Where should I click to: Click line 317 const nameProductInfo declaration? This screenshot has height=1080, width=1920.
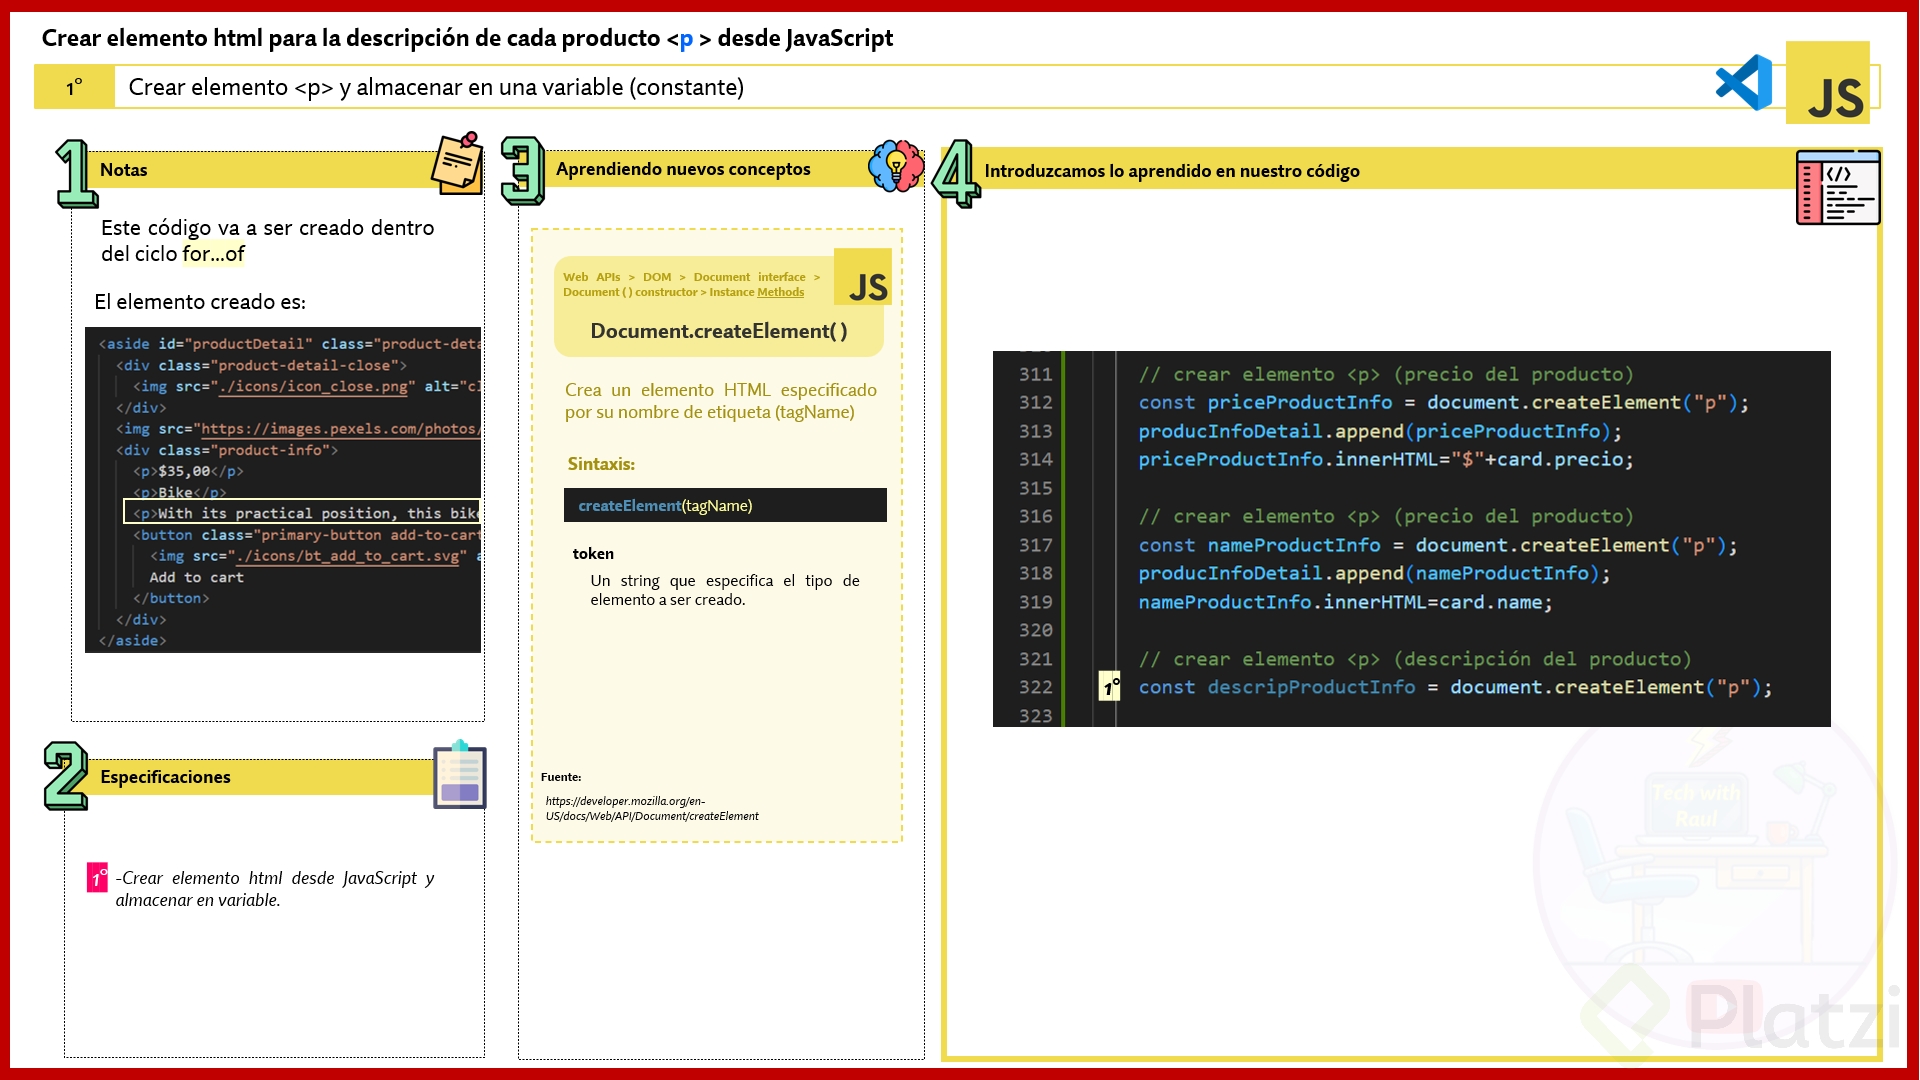[1438, 545]
